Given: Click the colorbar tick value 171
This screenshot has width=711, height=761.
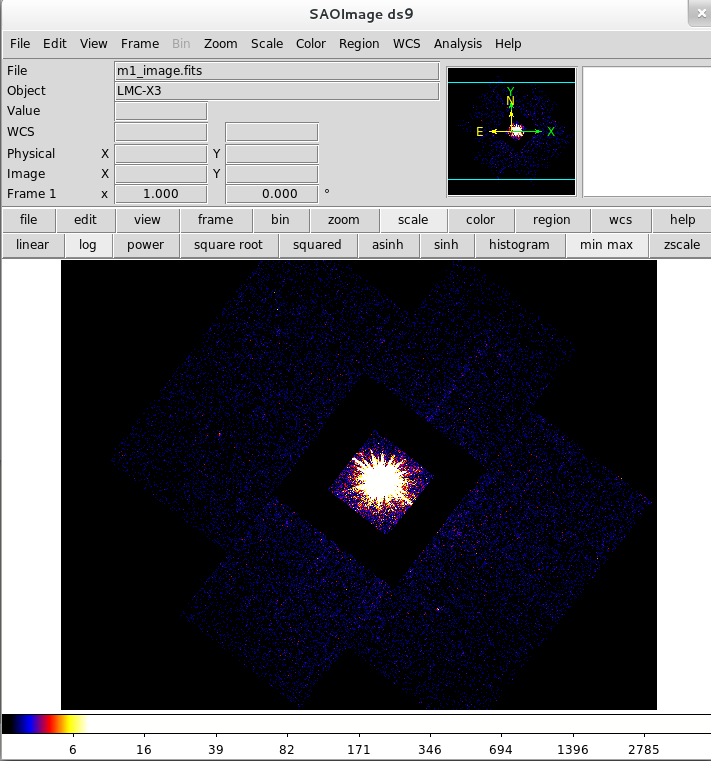Looking at the screenshot, I should click(359, 749).
